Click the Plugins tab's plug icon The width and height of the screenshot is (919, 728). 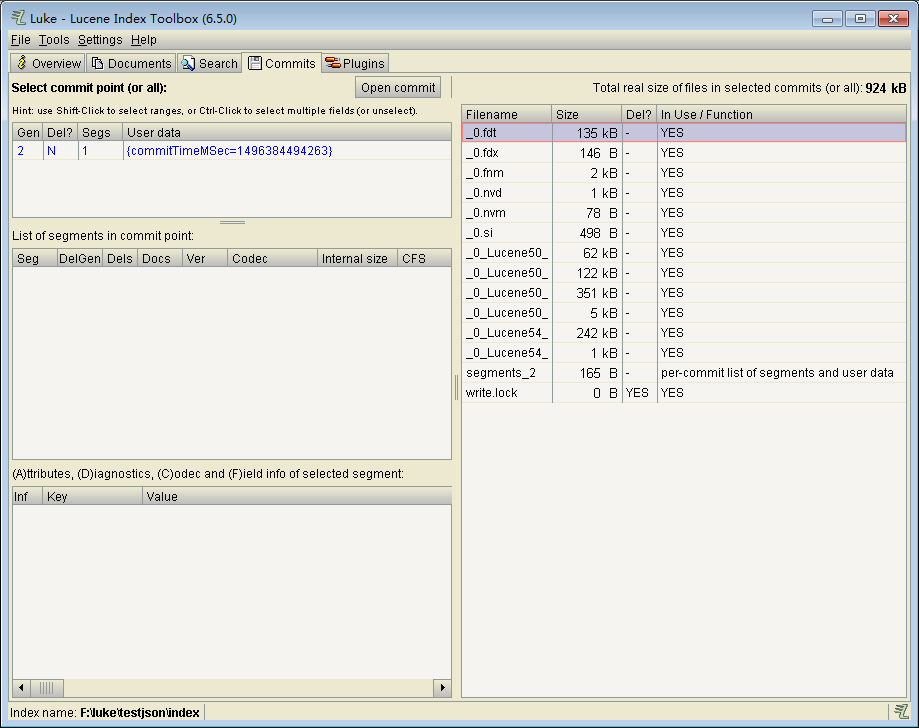point(333,63)
